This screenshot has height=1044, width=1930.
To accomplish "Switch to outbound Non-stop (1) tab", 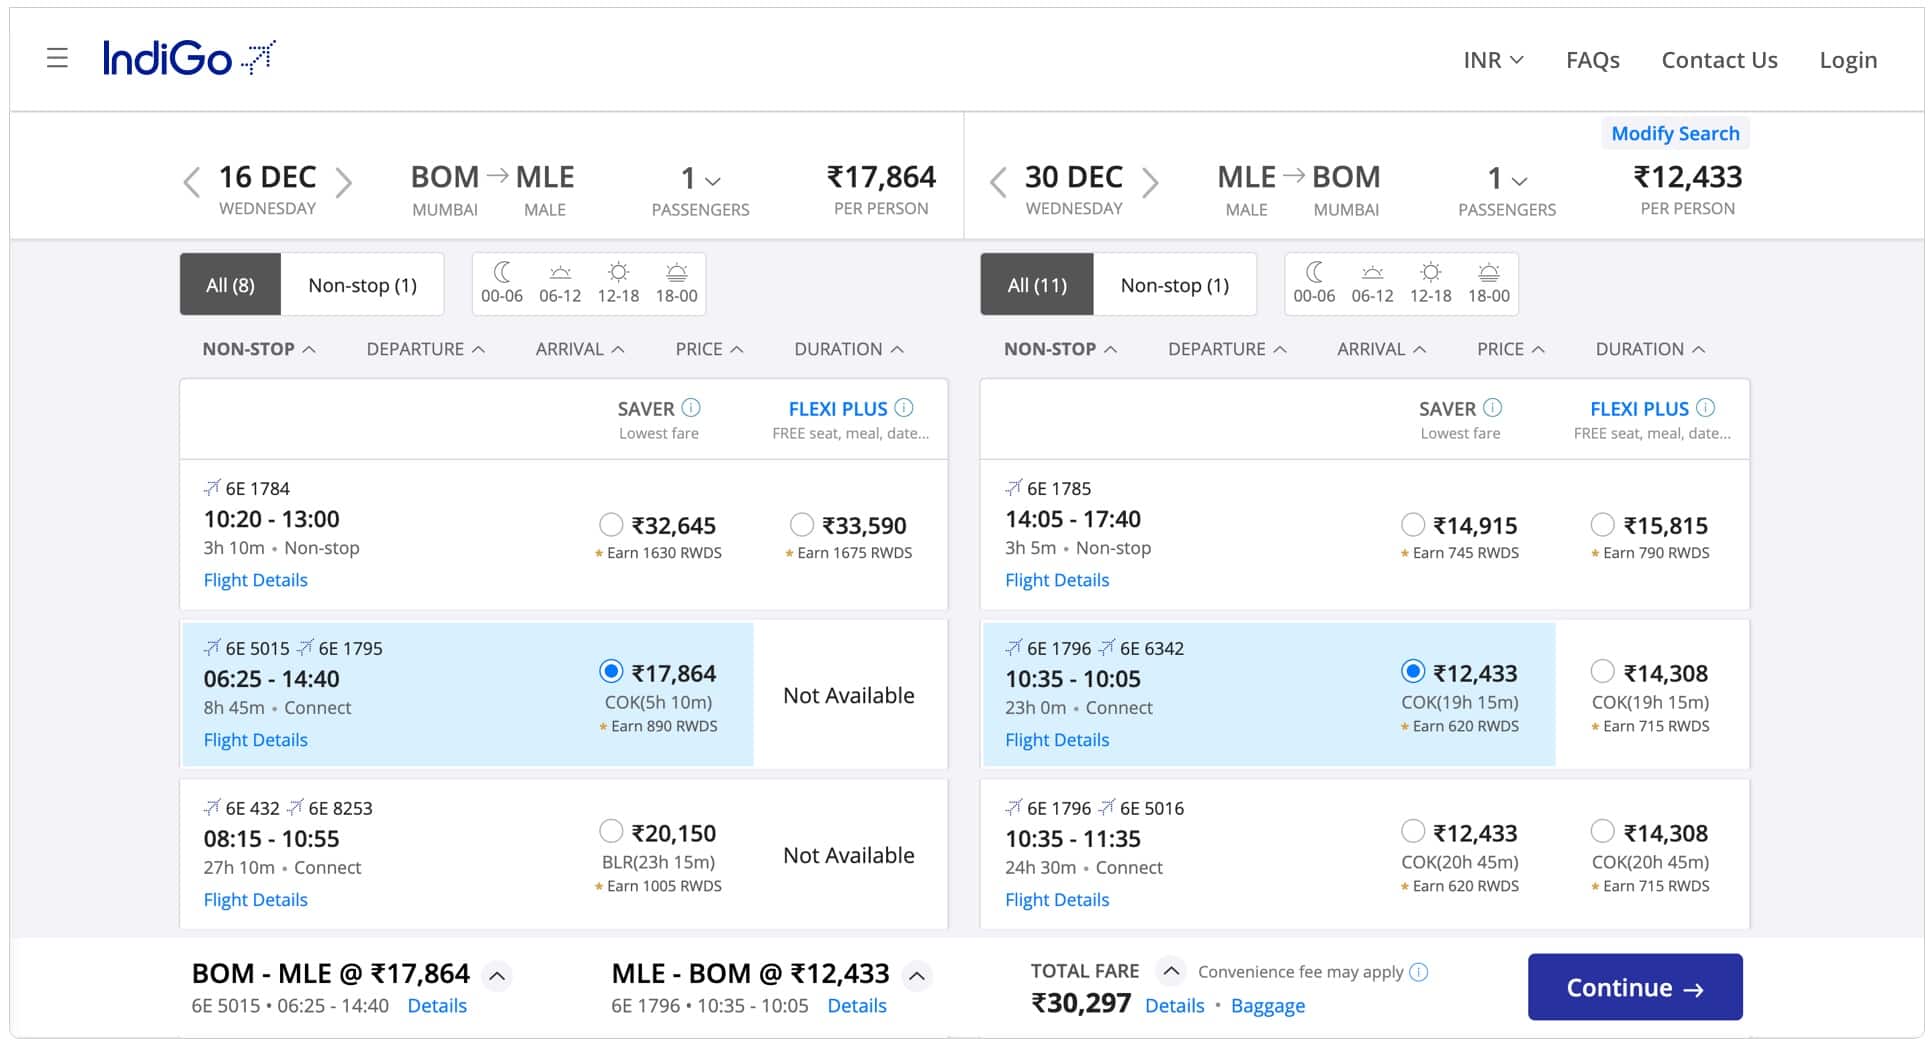I will coord(362,285).
